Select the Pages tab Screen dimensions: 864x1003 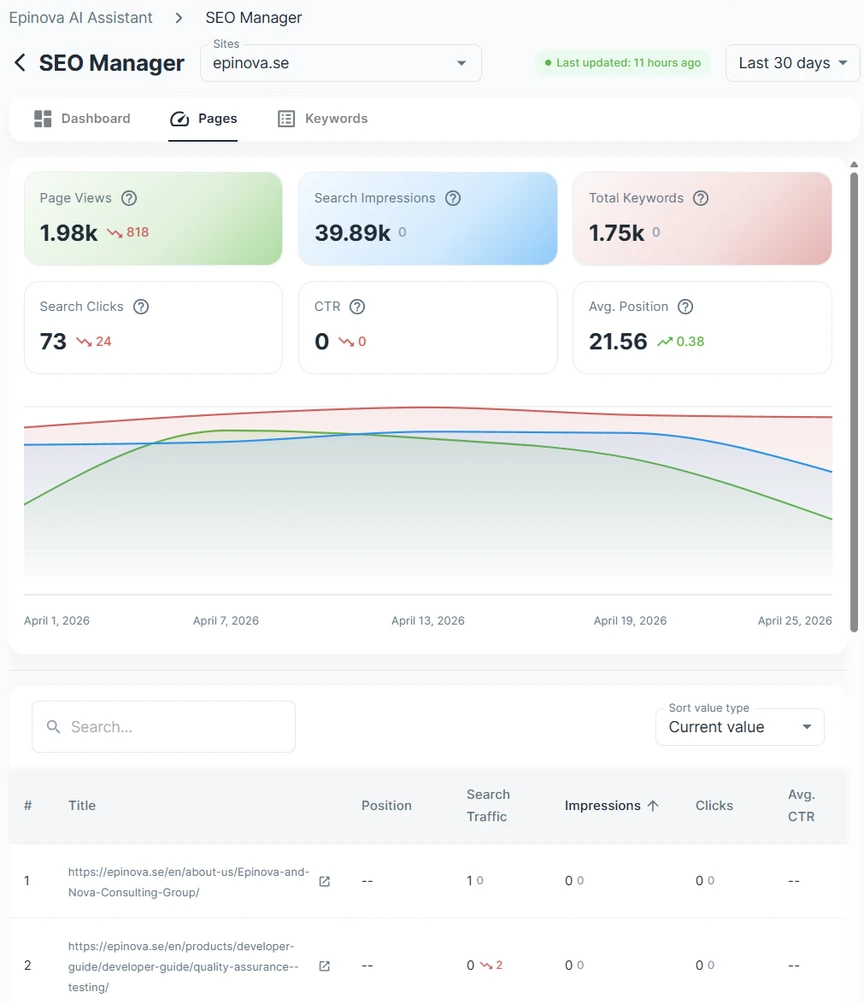[x=203, y=118]
